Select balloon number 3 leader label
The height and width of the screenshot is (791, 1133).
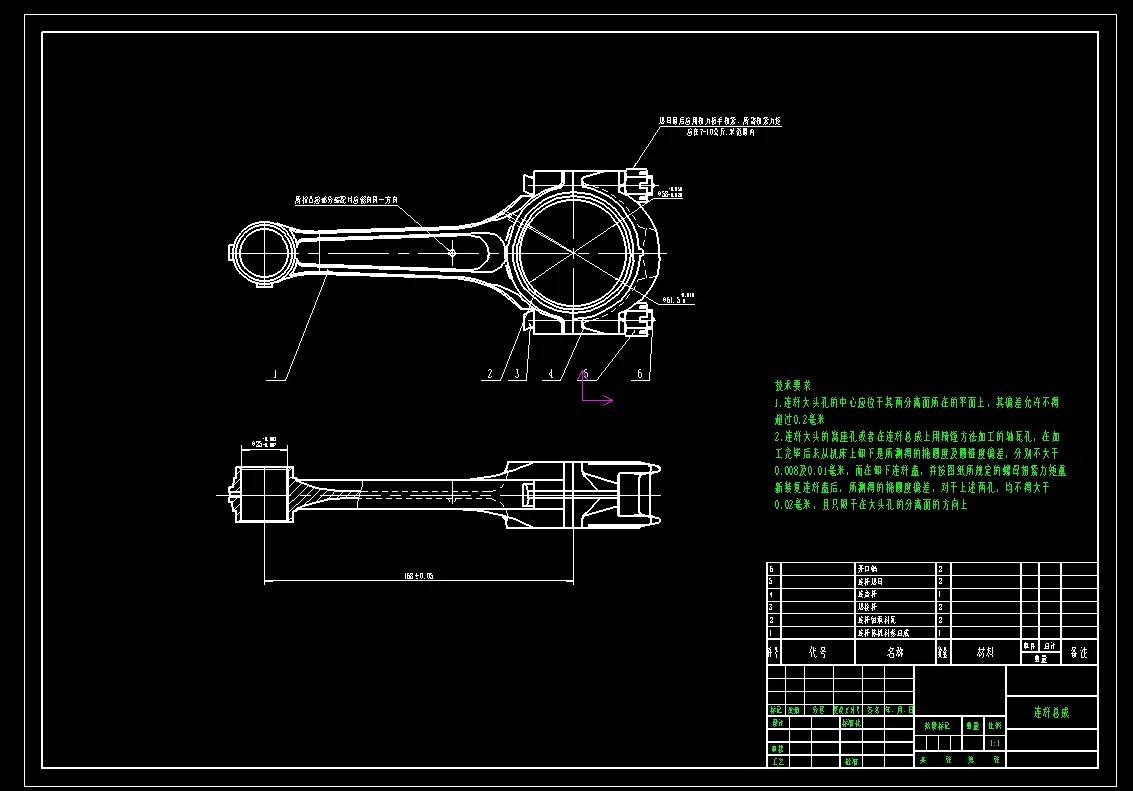pos(517,374)
